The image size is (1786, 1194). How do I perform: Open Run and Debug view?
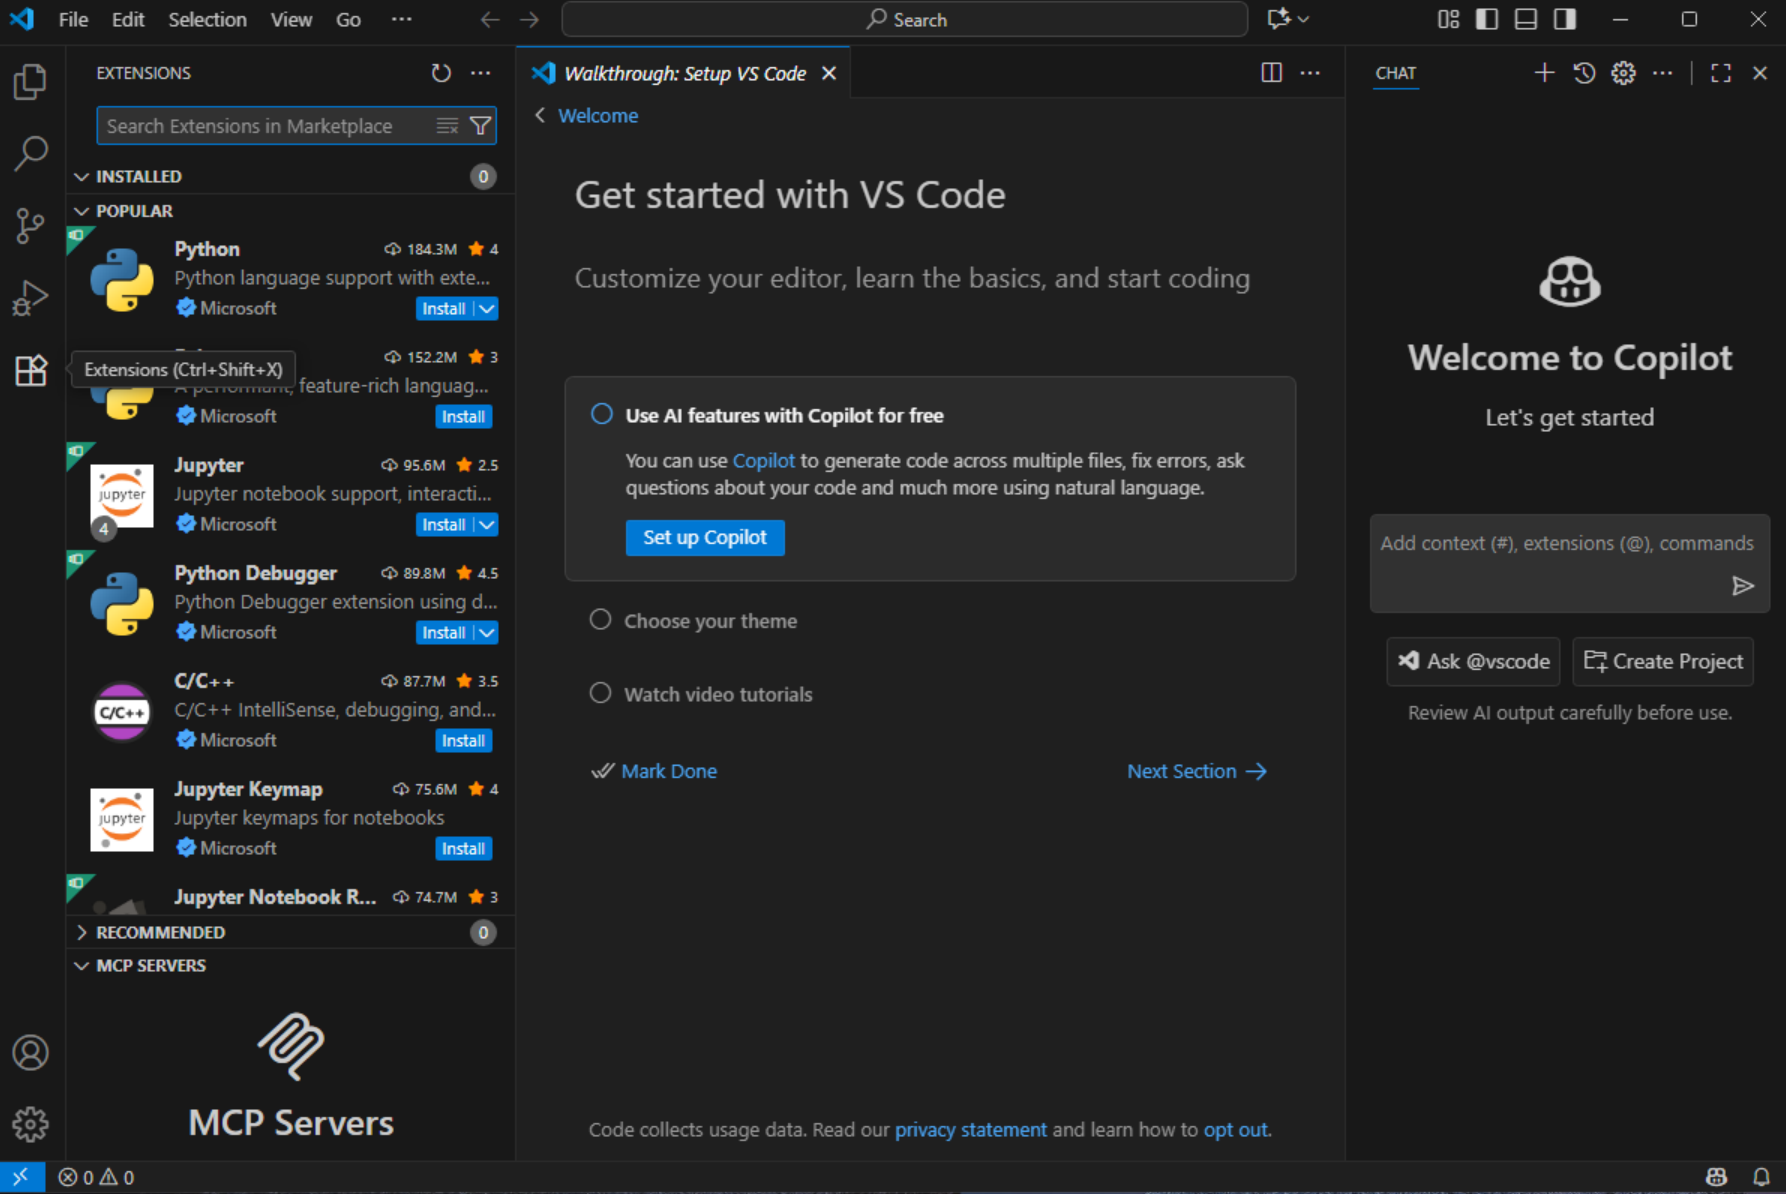point(30,297)
